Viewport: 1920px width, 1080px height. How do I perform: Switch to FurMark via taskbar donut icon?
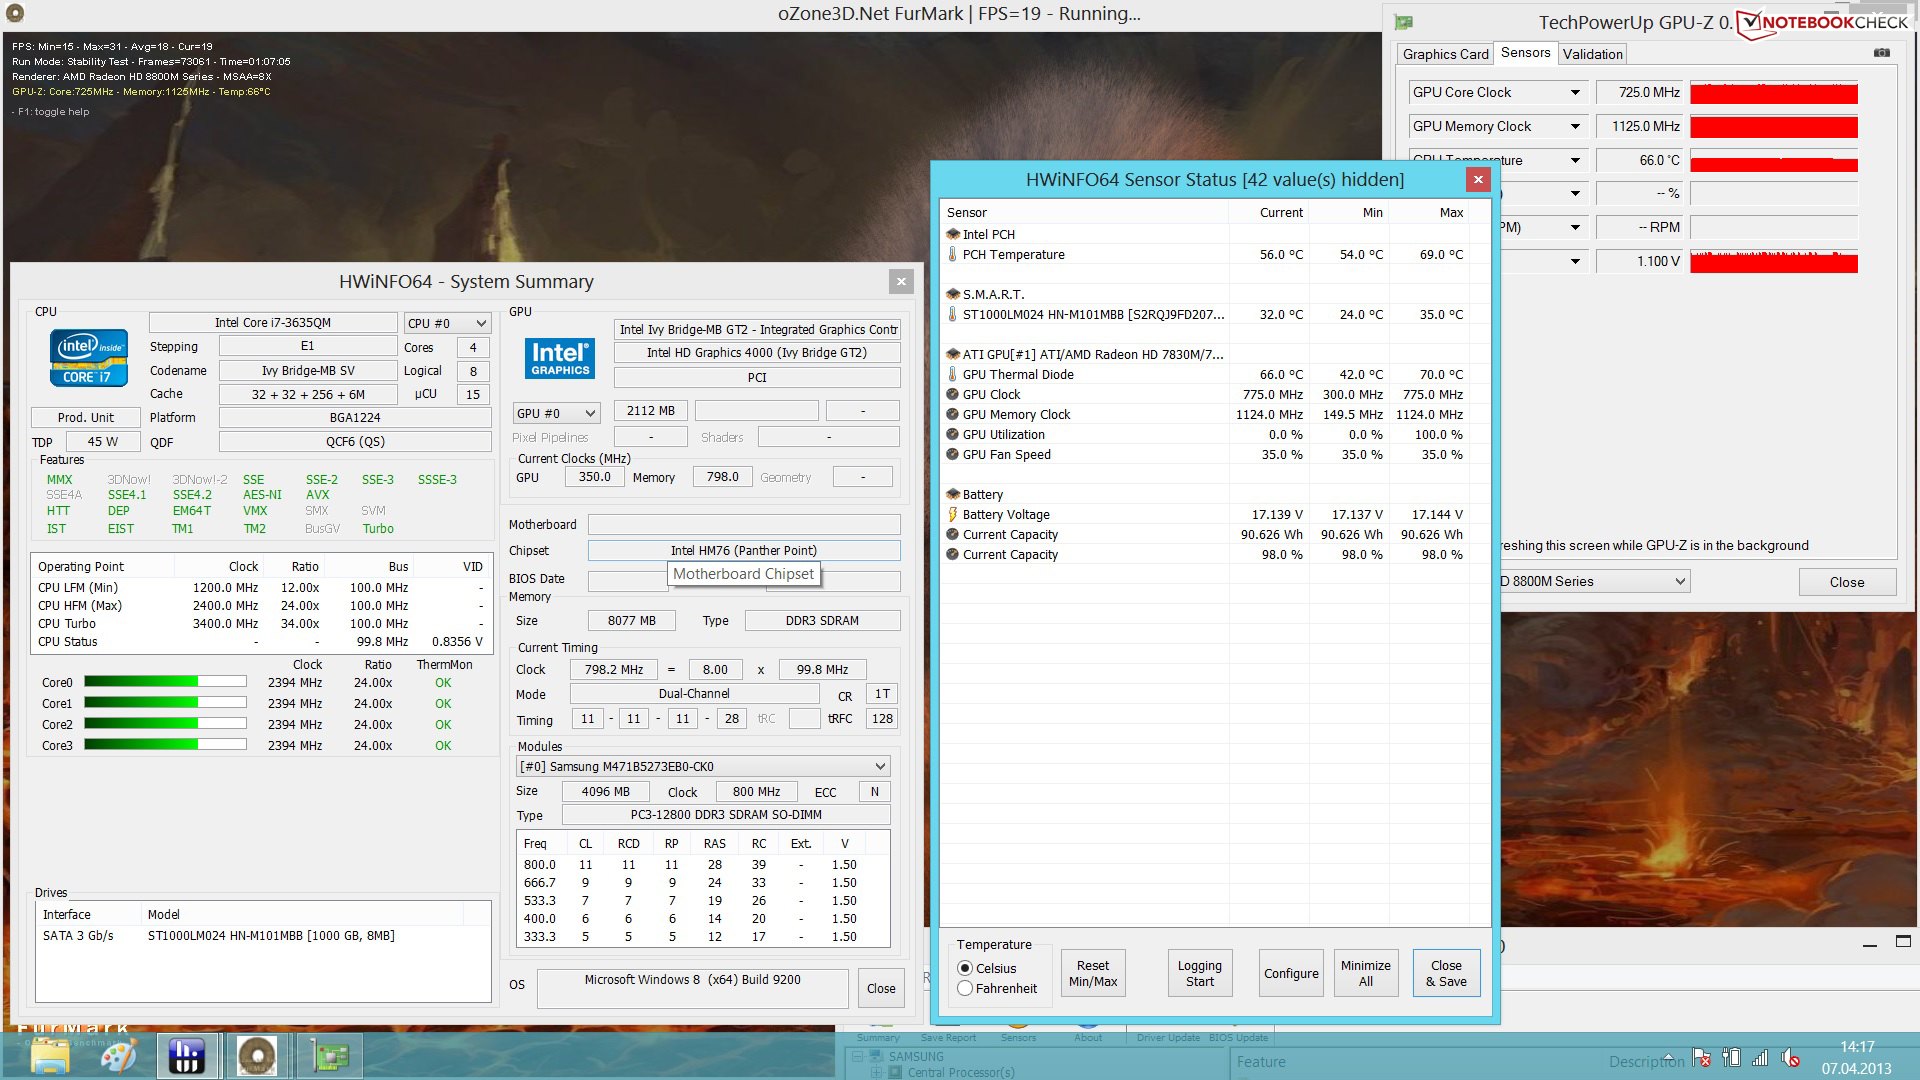click(x=257, y=1056)
